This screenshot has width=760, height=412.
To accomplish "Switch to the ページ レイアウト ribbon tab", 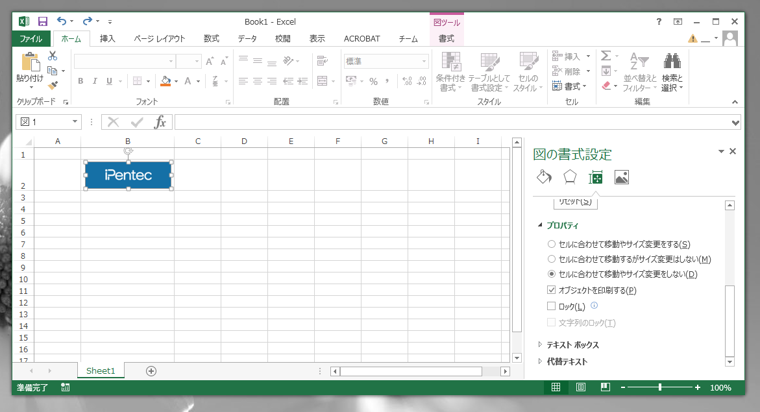I will click(x=159, y=39).
